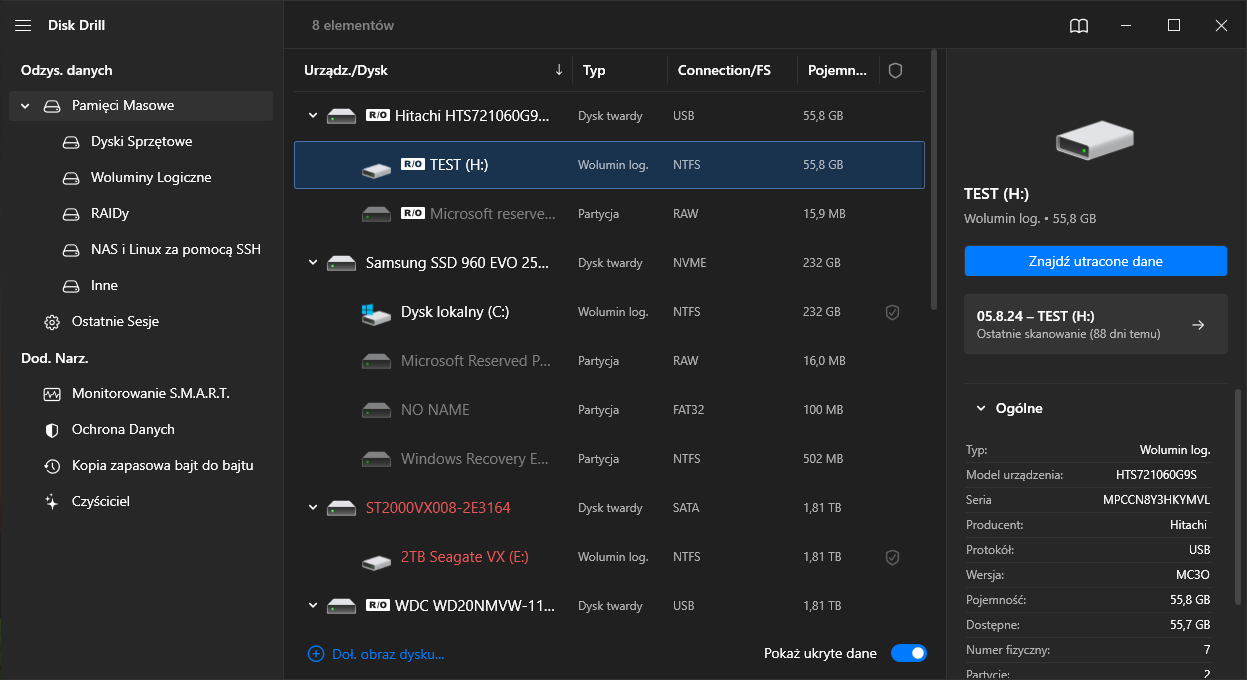
Task: Click Znajdź utracone dane button
Action: point(1095,261)
